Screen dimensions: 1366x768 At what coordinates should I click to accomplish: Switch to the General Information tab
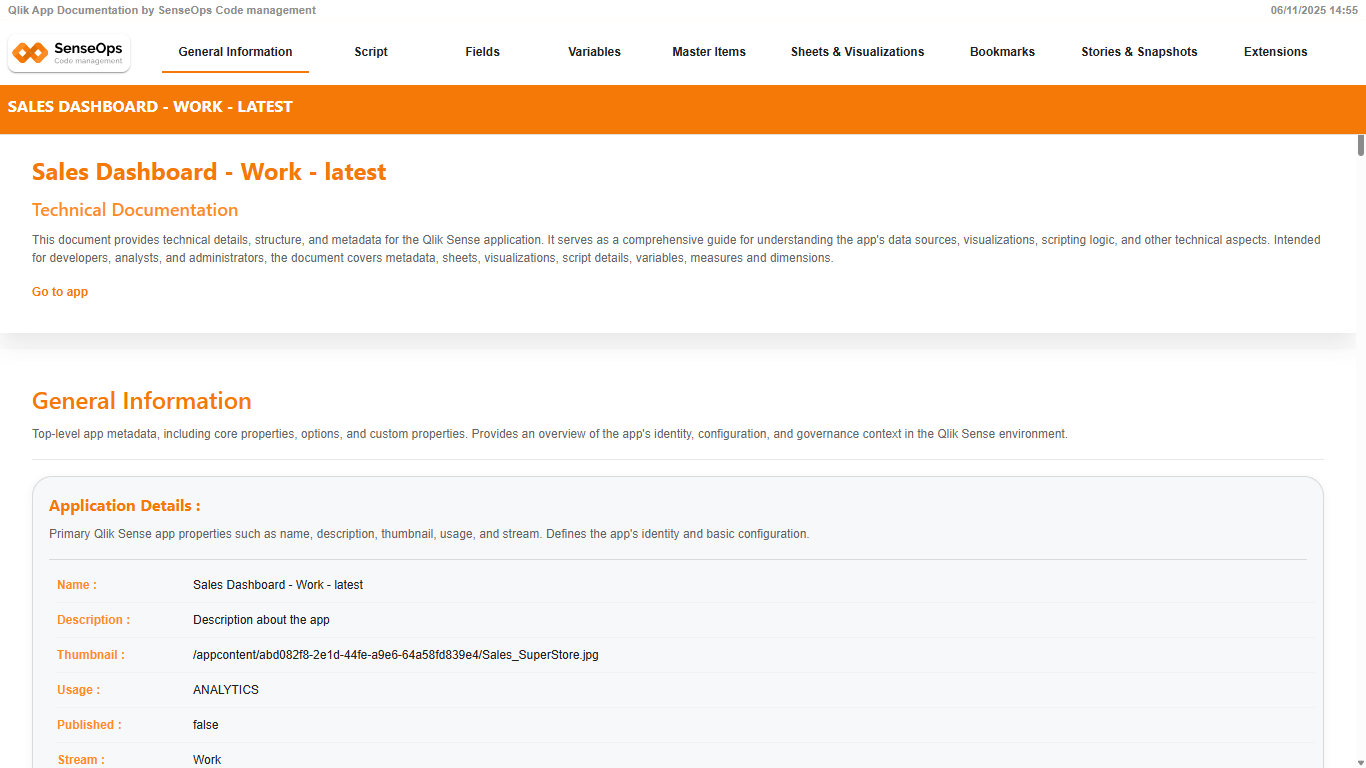(235, 52)
